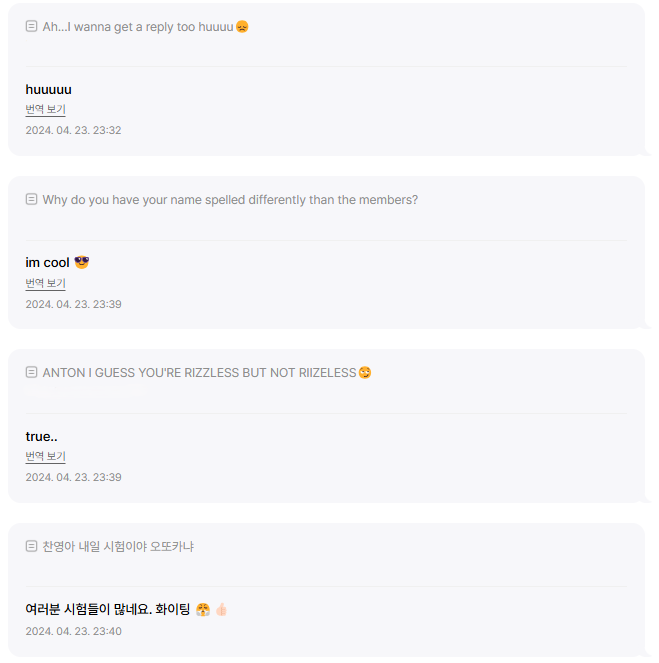
Task: Click the note icon beside the RIZZLESS comment
Action: point(32,372)
